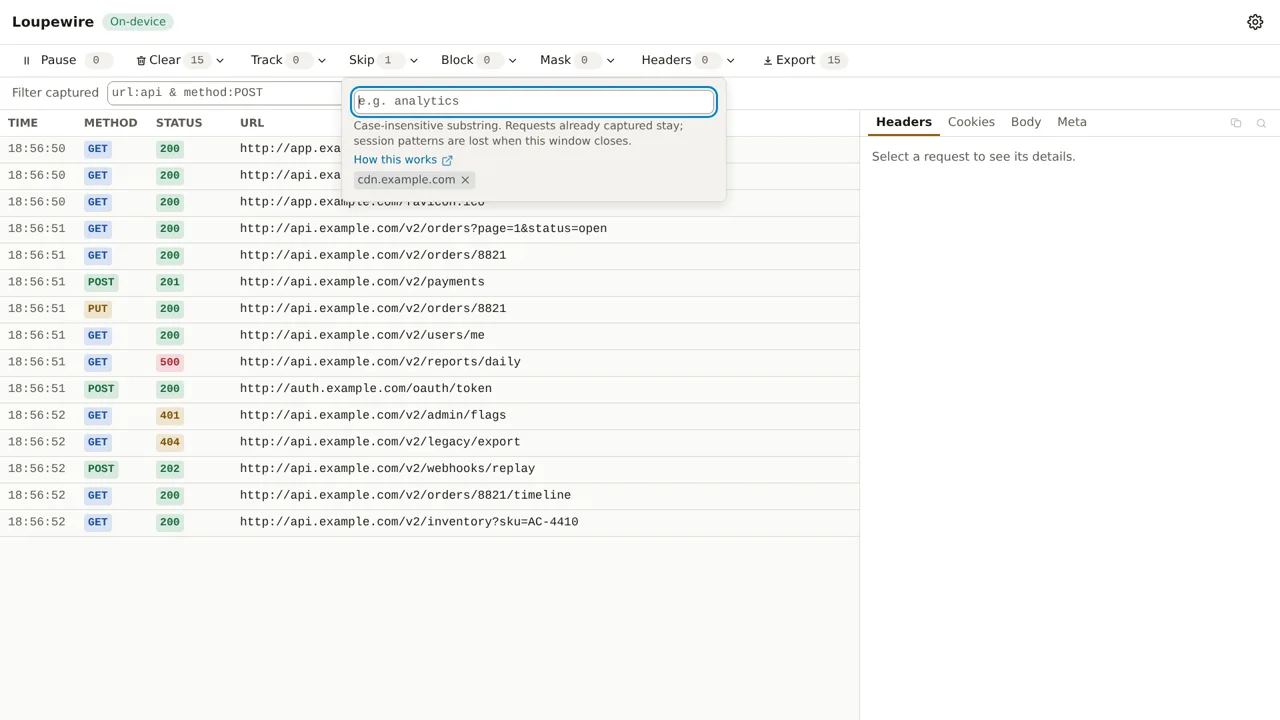Select the /v2/webhooks/replay request
Viewport: 1280px width, 720px height.
(429, 469)
